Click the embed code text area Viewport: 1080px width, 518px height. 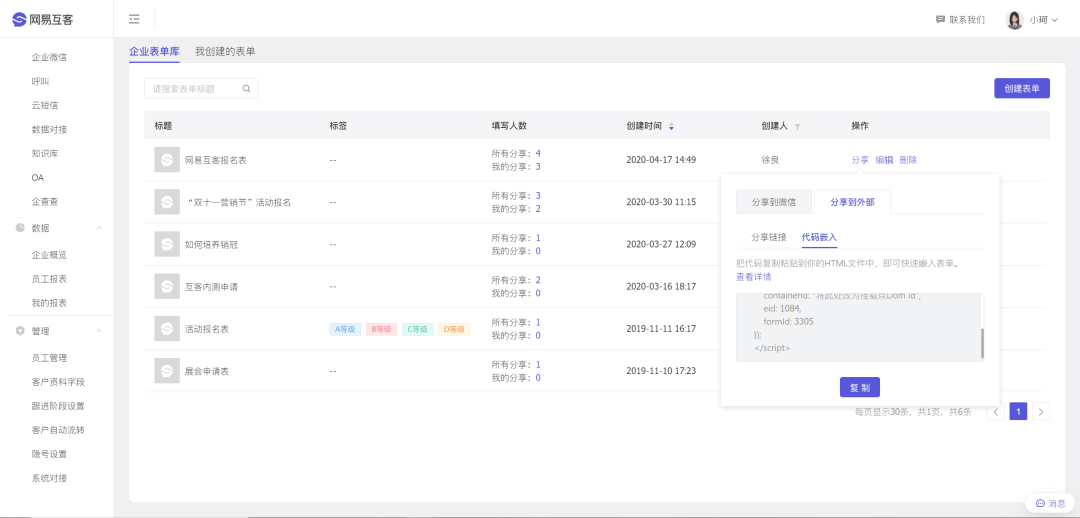(858, 327)
